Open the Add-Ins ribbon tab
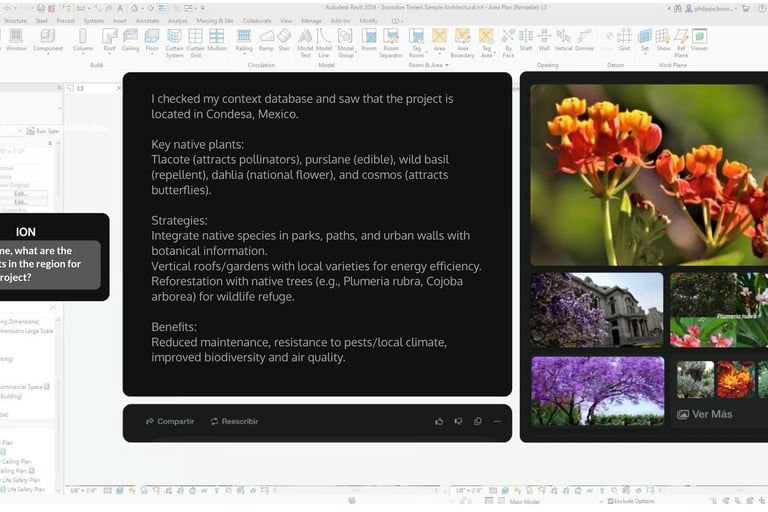The image size is (768, 512). tap(341, 21)
